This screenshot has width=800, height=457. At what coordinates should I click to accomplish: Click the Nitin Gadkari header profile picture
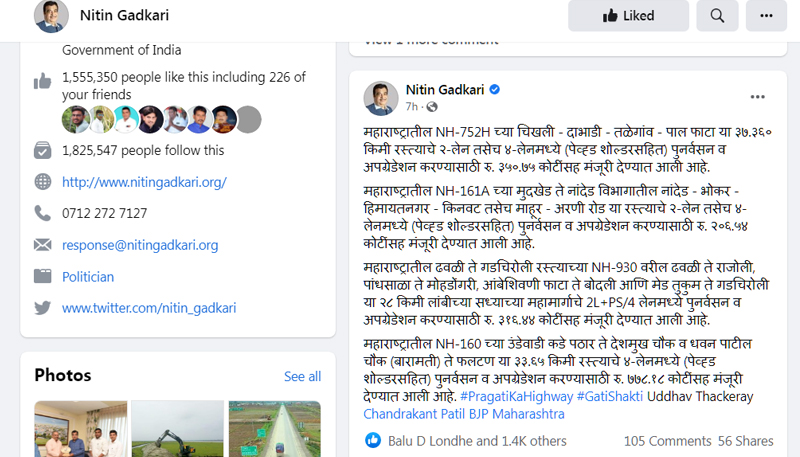51,15
